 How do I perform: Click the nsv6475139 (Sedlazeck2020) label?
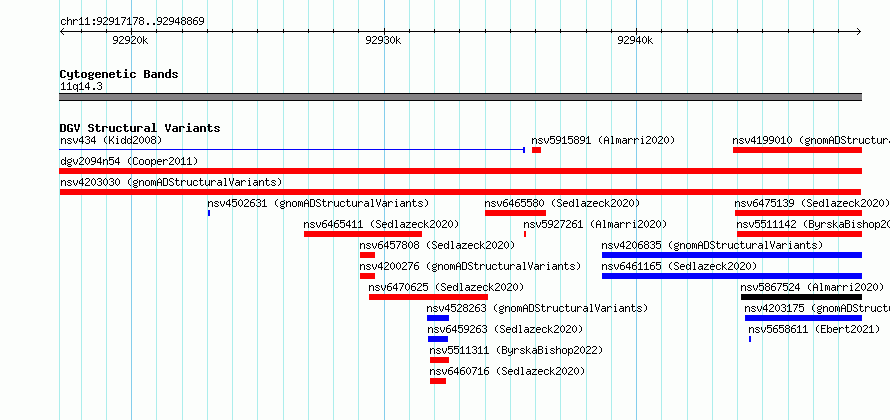812,203
